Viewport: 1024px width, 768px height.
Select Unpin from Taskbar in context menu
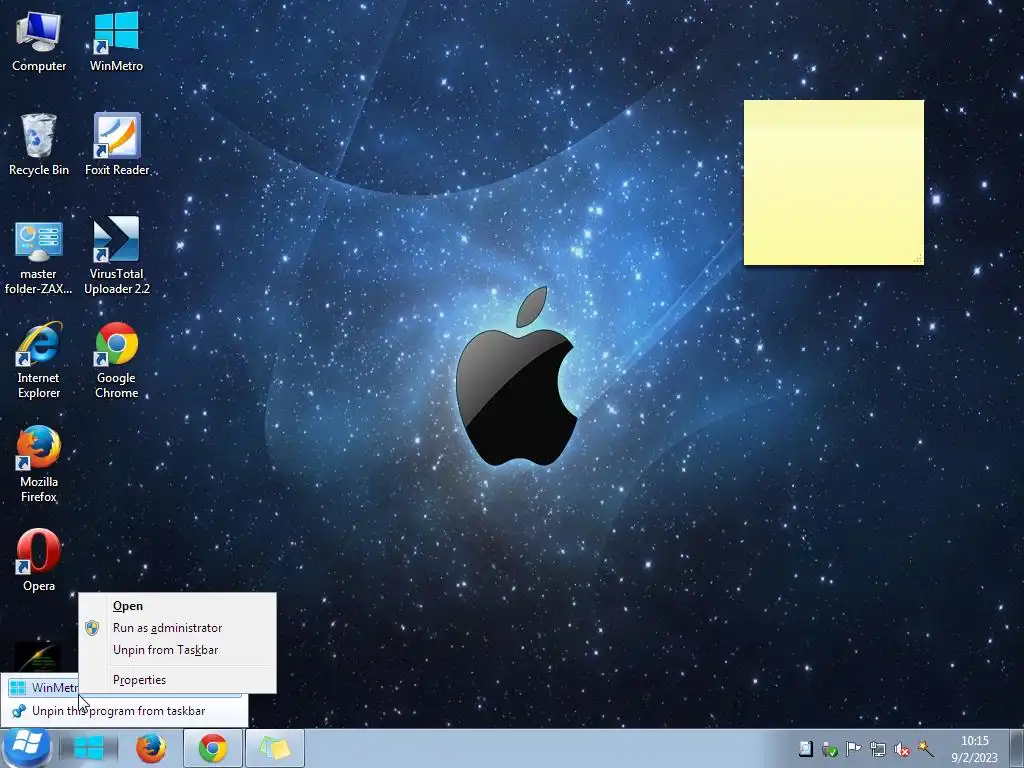178,650
